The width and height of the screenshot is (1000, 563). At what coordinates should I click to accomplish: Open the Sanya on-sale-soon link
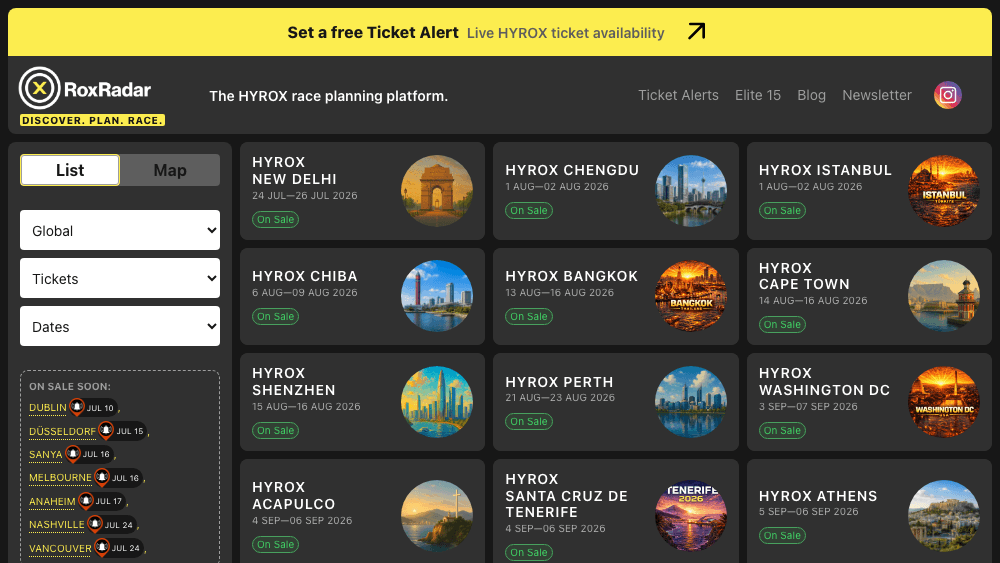[x=45, y=455]
